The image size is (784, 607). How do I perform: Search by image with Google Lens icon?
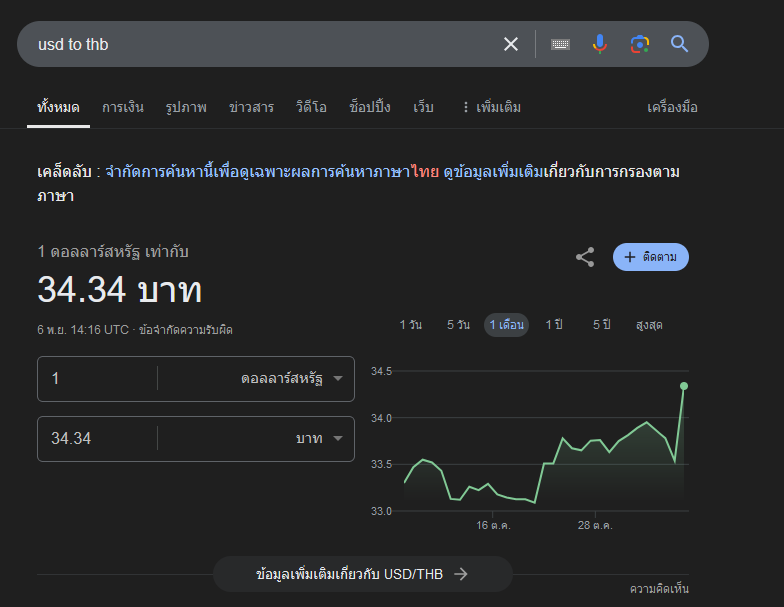coord(640,44)
